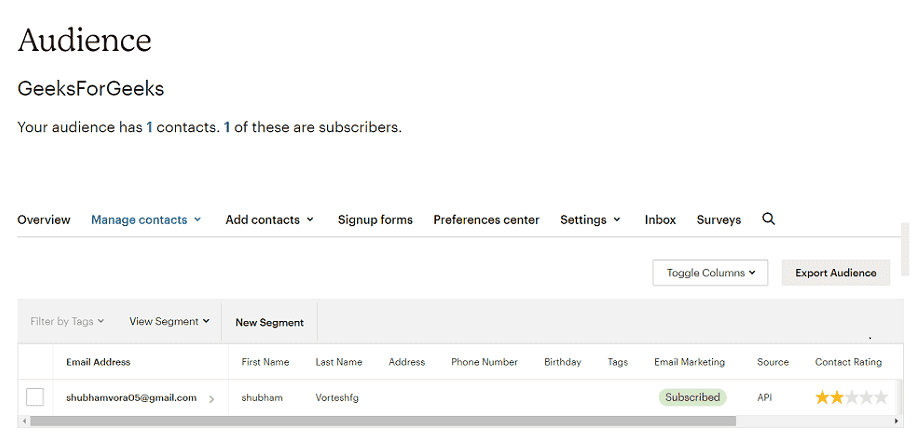Go to the Overview tab
The image size is (923, 437).
pyautogui.click(x=44, y=220)
